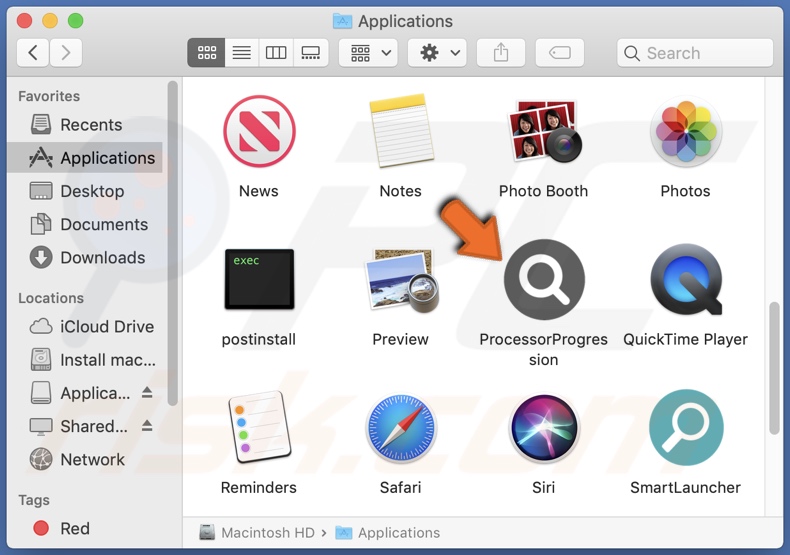
Task: Eject the Applica... volume
Action: [x=147, y=392]
